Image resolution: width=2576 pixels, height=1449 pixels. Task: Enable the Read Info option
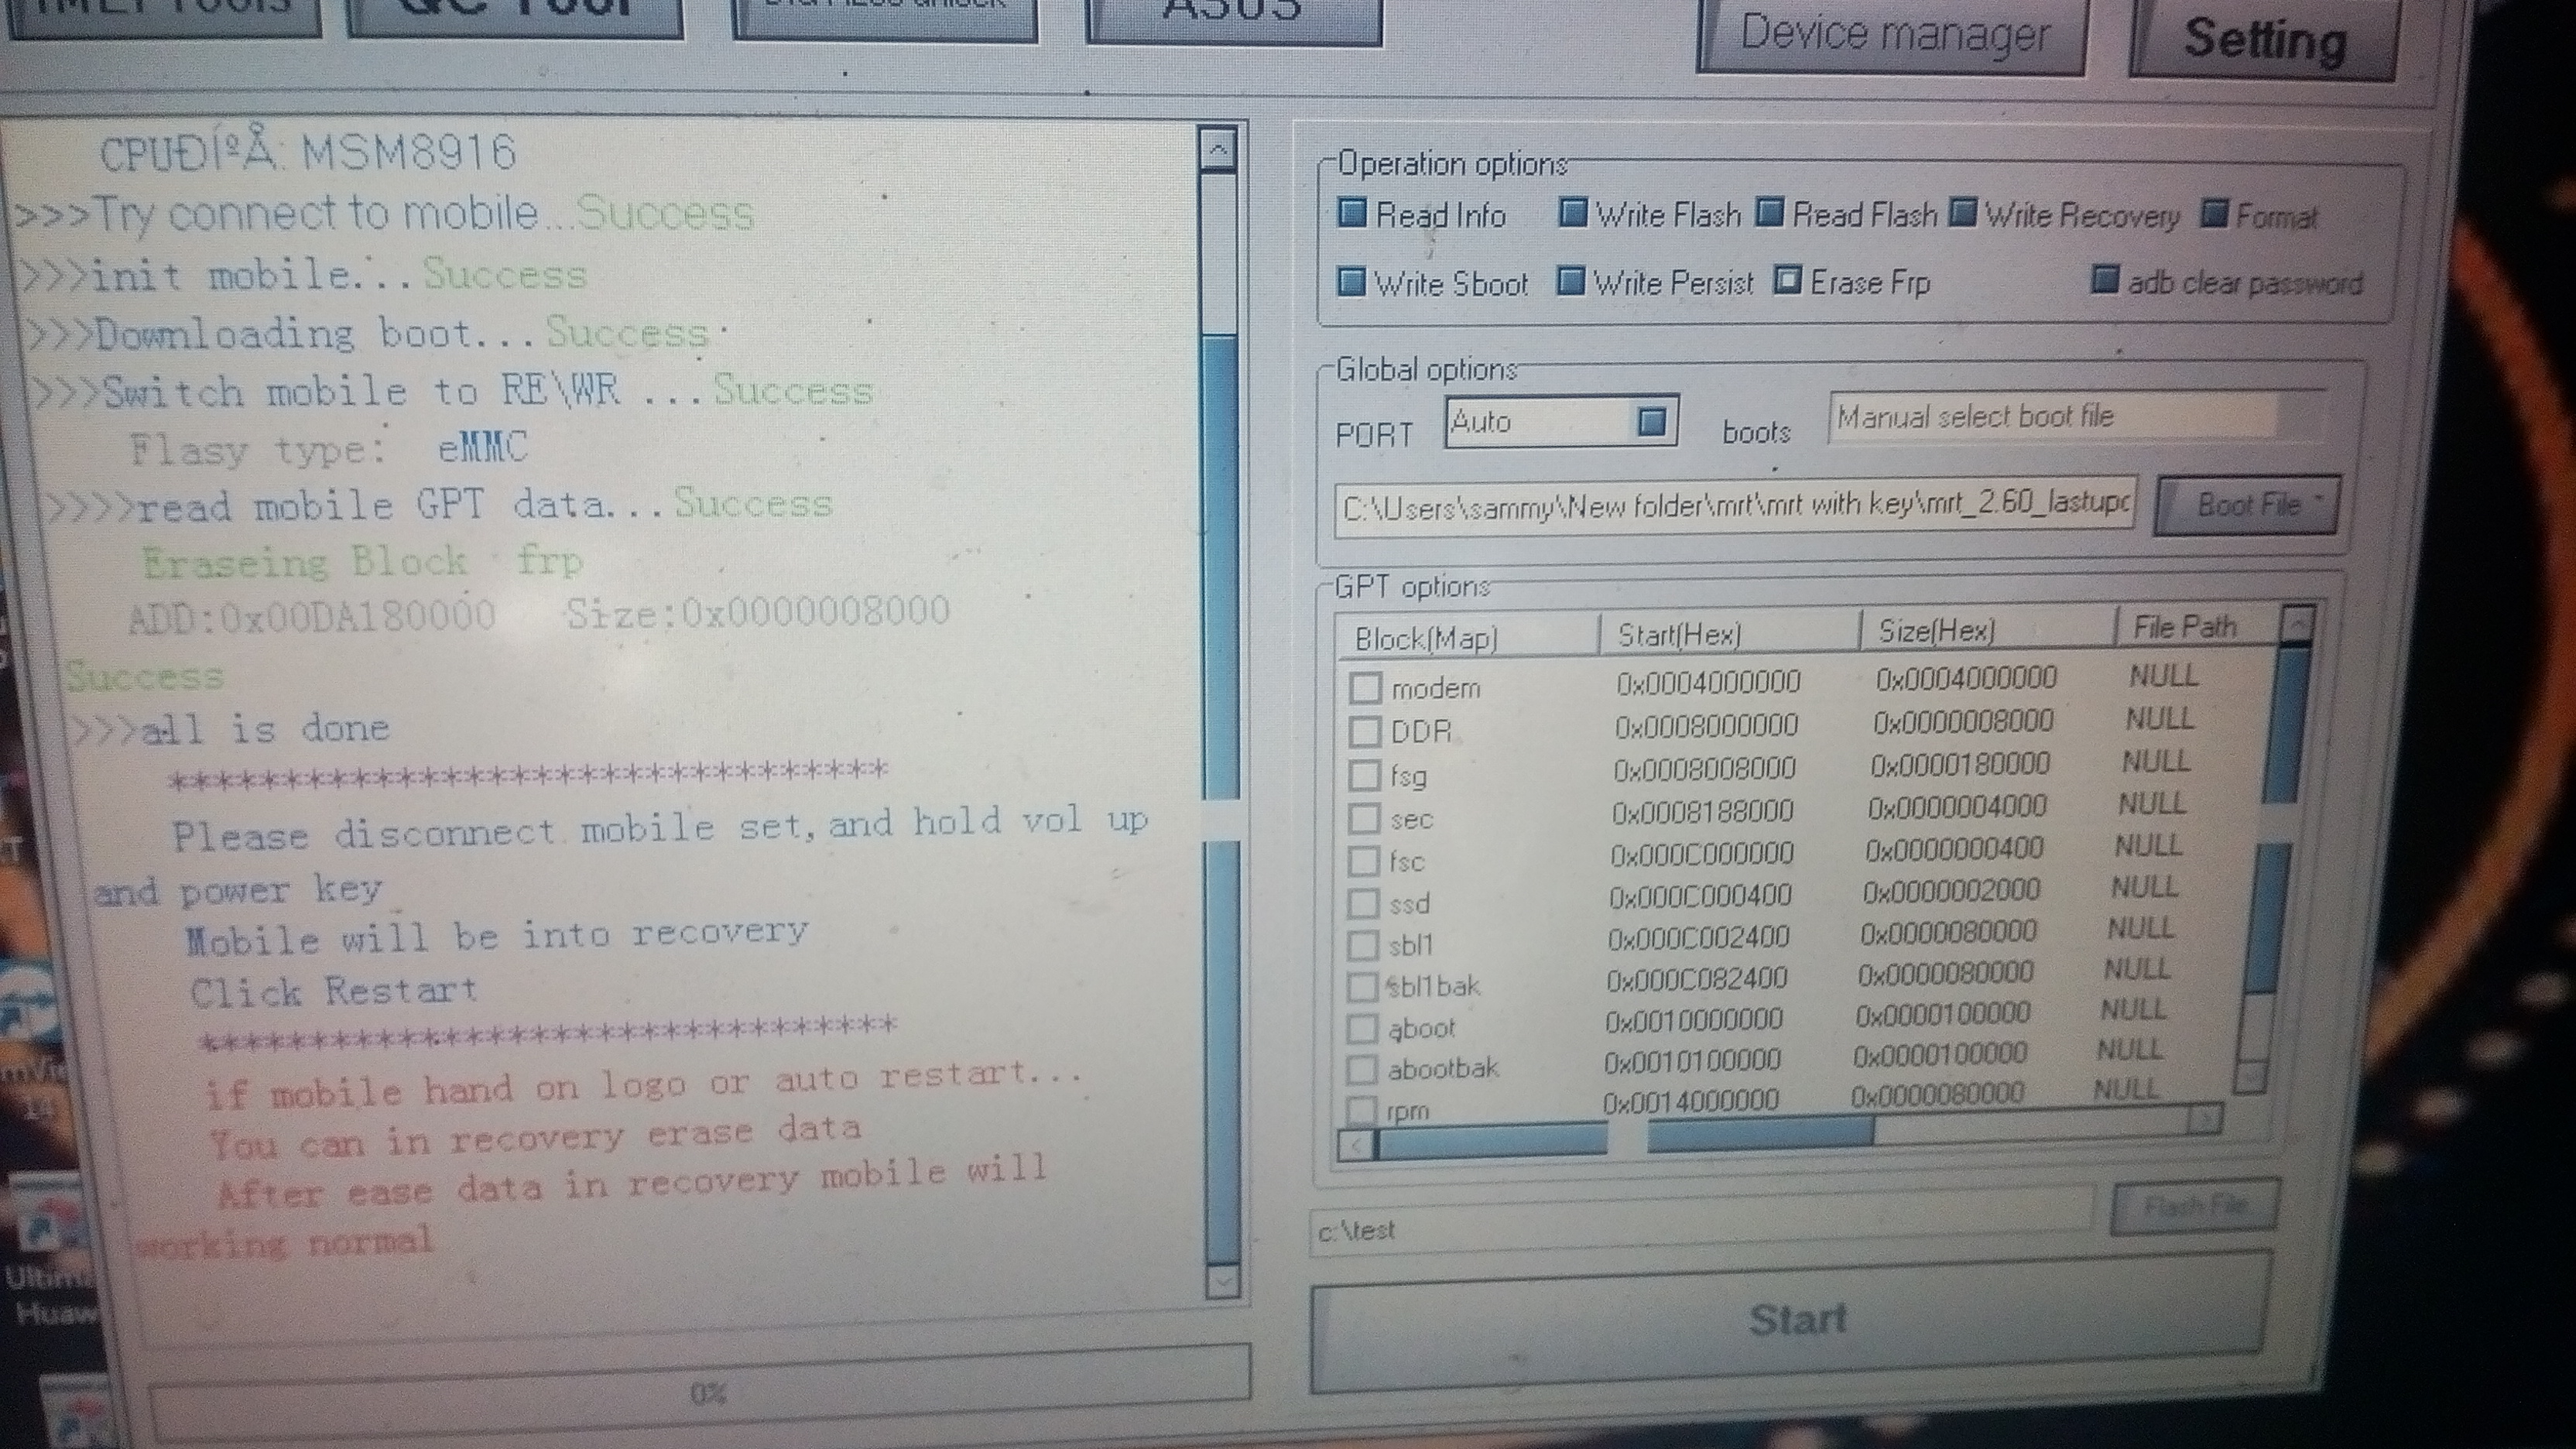1352,213
